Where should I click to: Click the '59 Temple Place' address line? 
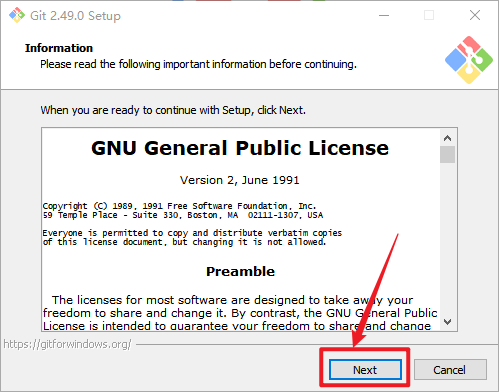tap(183, 215)
